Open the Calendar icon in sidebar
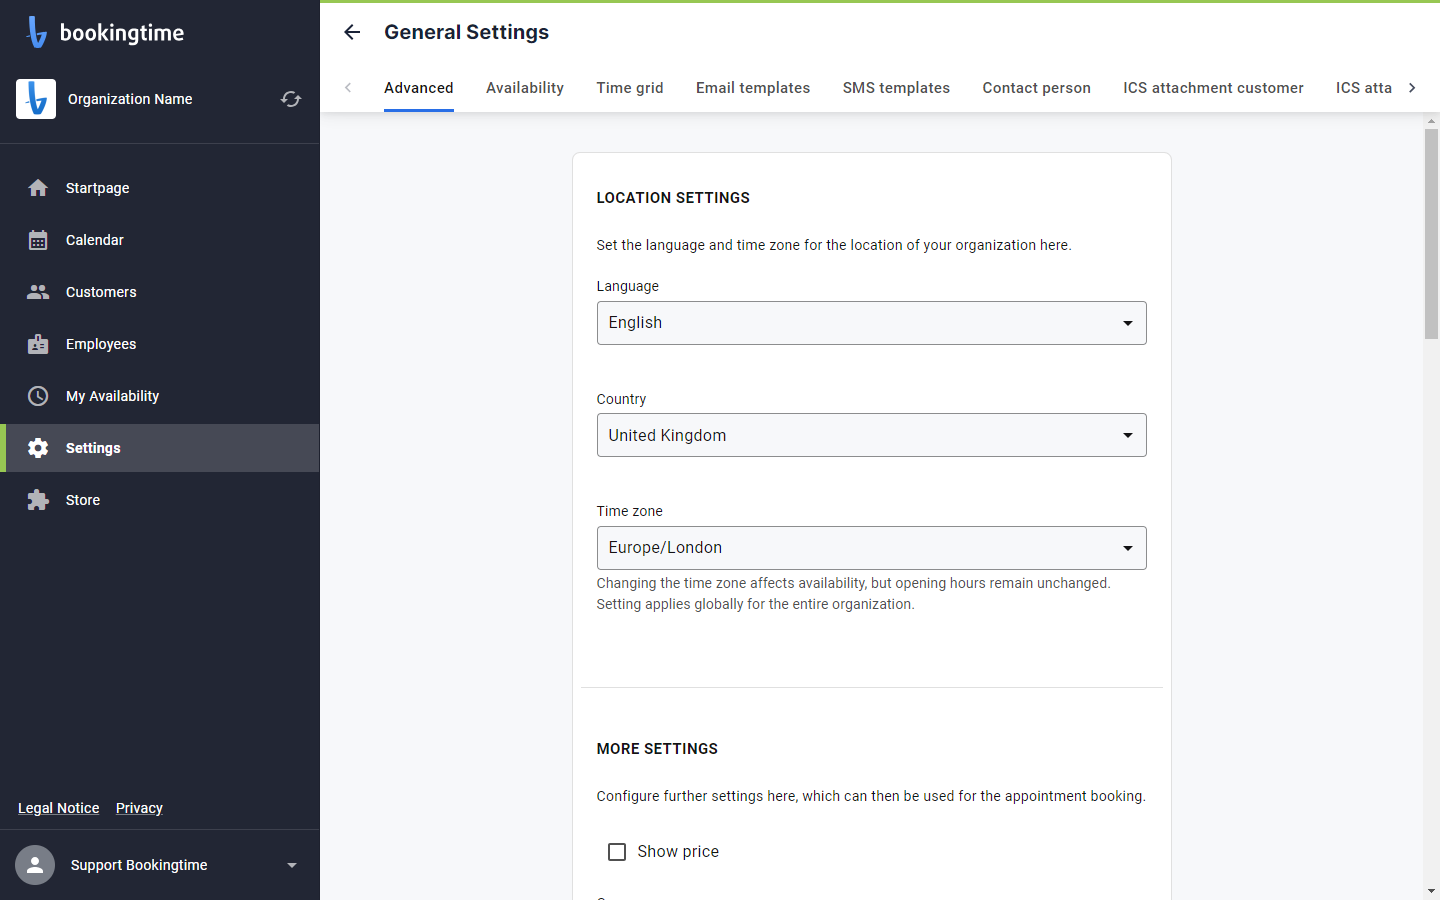The image size is (1440, 900). pos(38,240)
